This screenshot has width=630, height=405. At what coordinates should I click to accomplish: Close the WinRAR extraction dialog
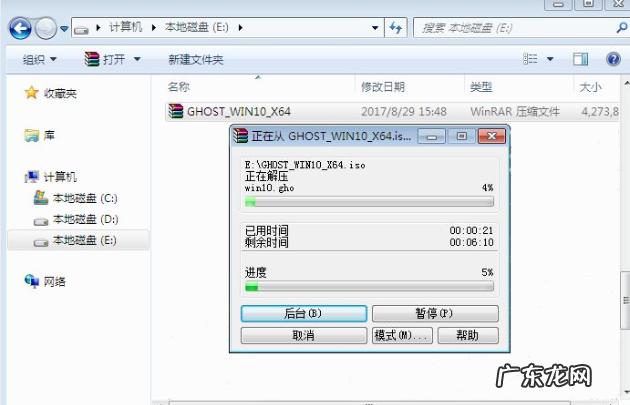(492, 136)
